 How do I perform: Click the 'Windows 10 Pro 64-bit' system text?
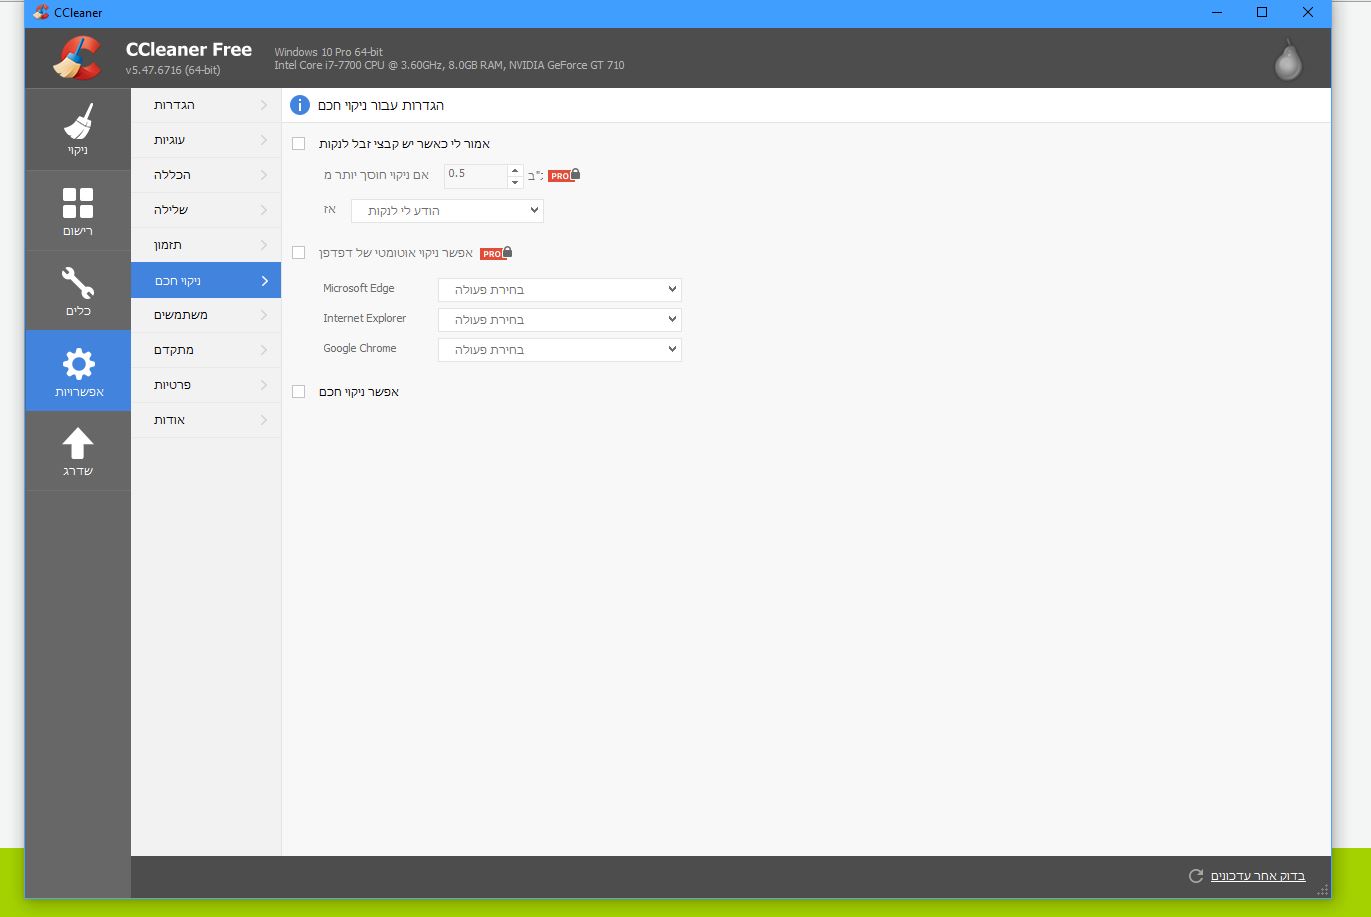coord(329,52)
